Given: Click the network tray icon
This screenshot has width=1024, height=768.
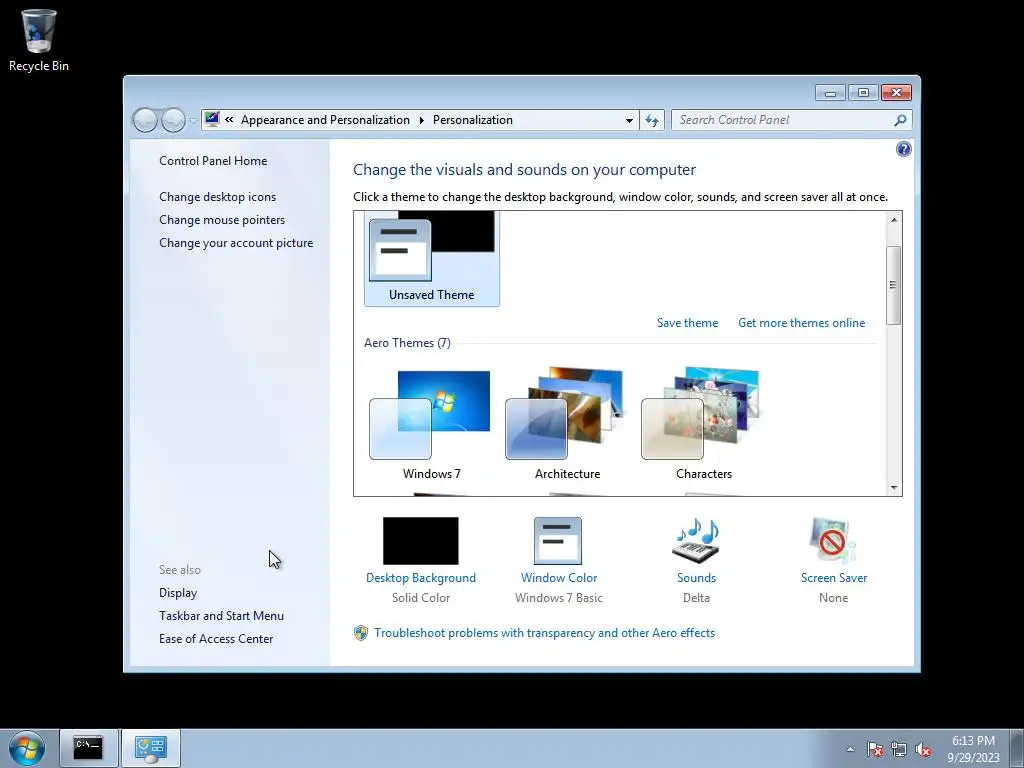Looking at the screenshot, I should (x=899, y=749).
